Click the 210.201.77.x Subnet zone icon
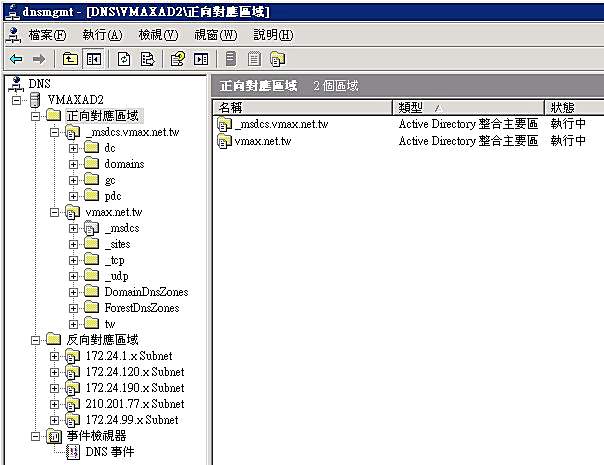 [x=72, y=404]
